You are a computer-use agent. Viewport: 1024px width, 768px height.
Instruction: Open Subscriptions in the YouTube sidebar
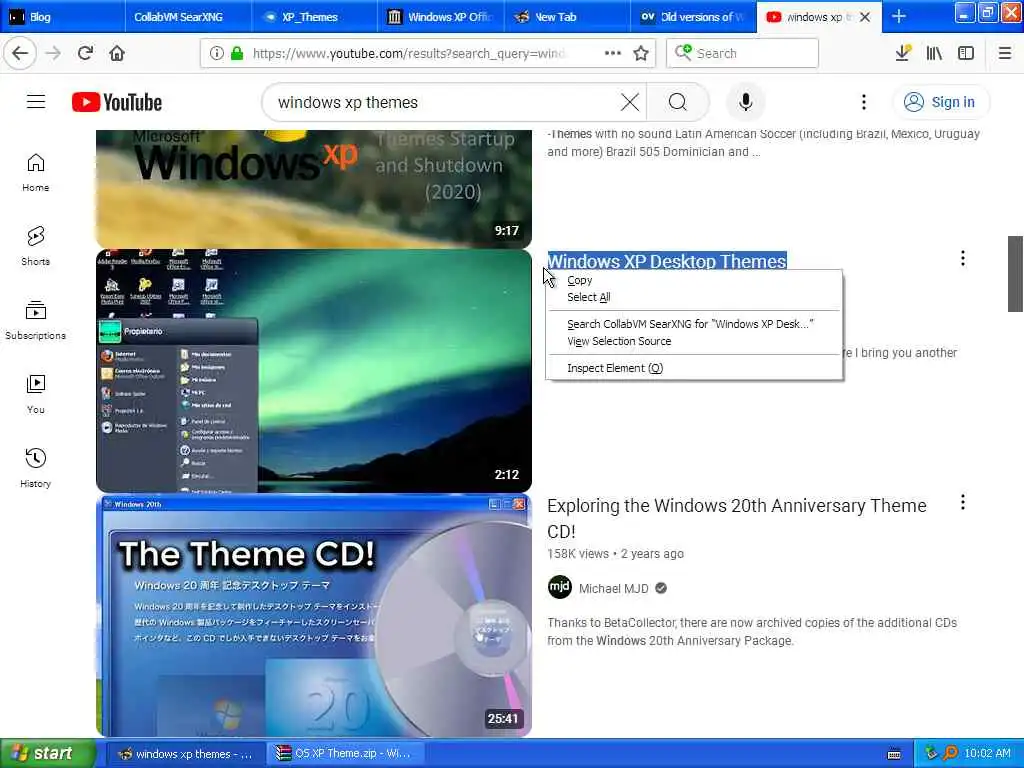(36, 320)
